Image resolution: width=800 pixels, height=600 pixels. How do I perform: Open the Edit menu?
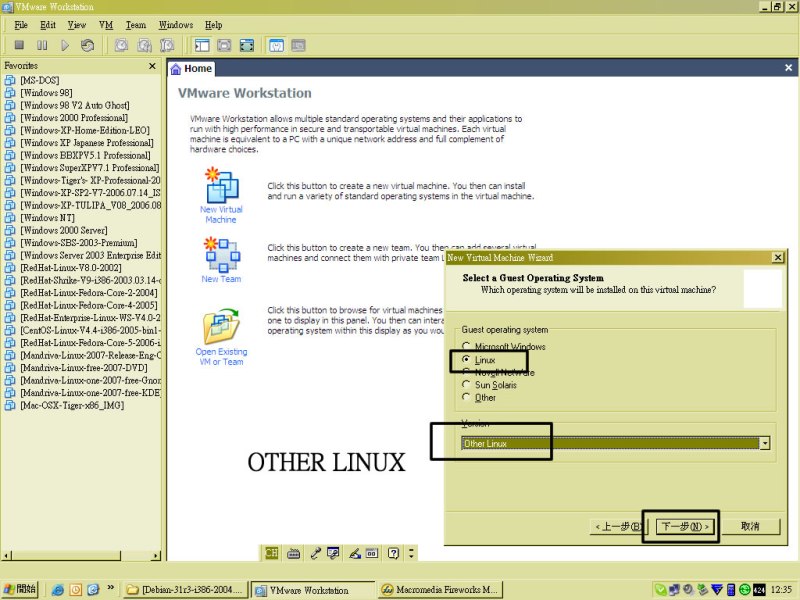(x=48, y=25)
